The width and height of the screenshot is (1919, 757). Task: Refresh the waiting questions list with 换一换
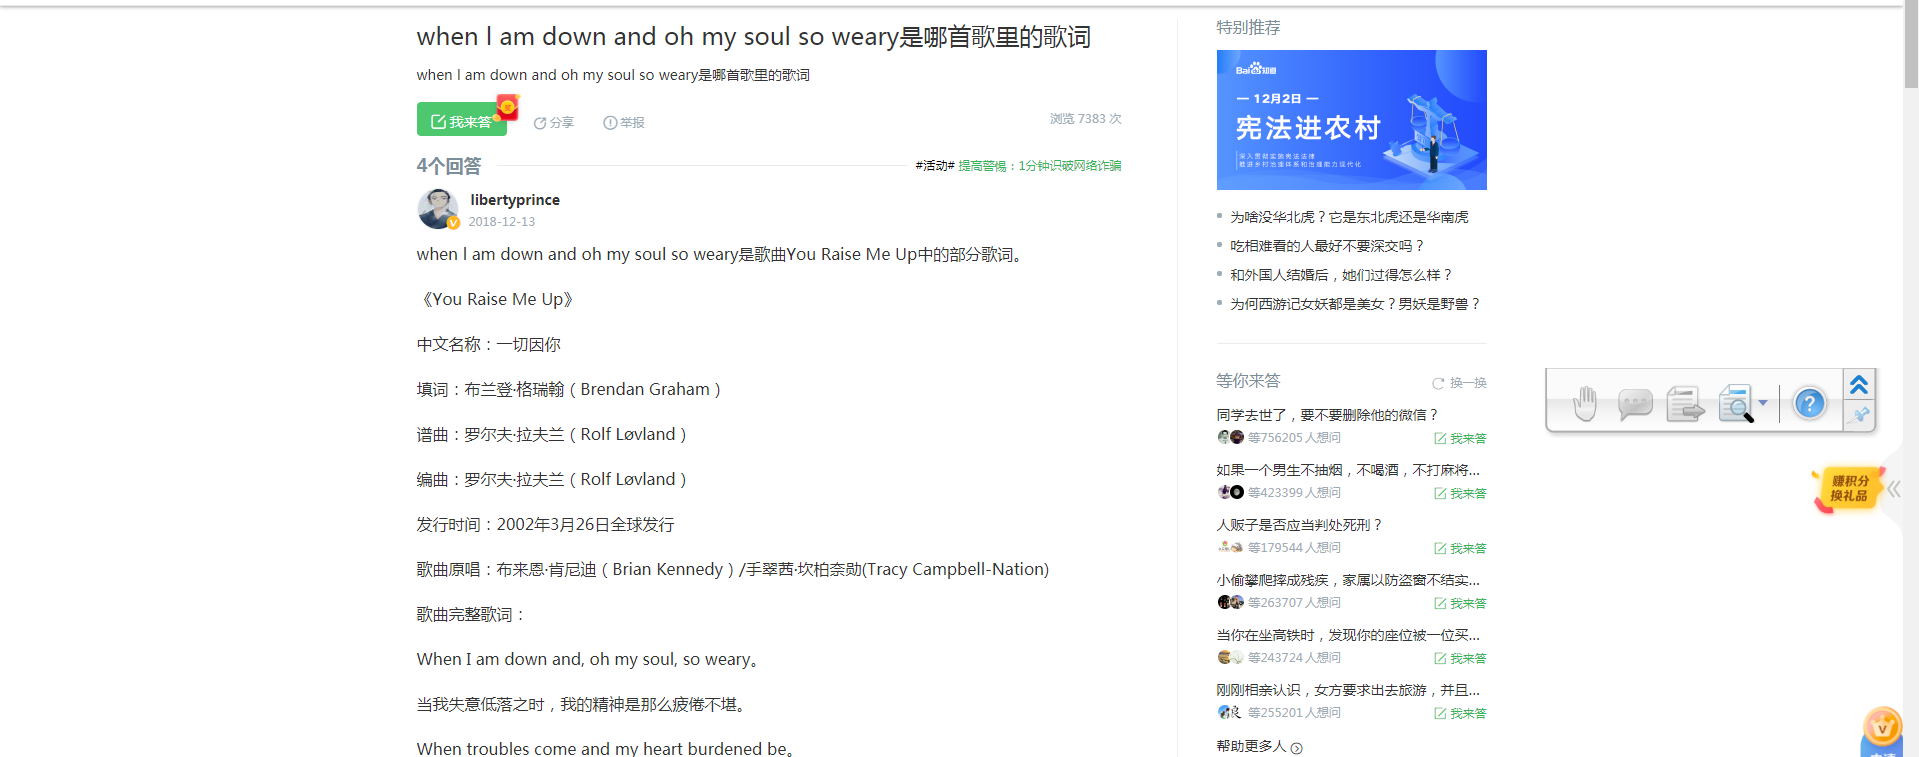click(1460, 383)
